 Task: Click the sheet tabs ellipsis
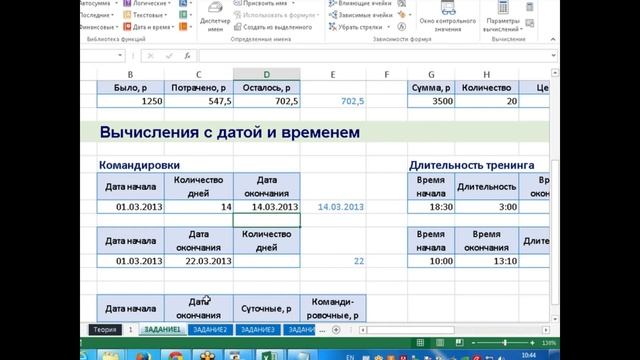pos(322,330)
